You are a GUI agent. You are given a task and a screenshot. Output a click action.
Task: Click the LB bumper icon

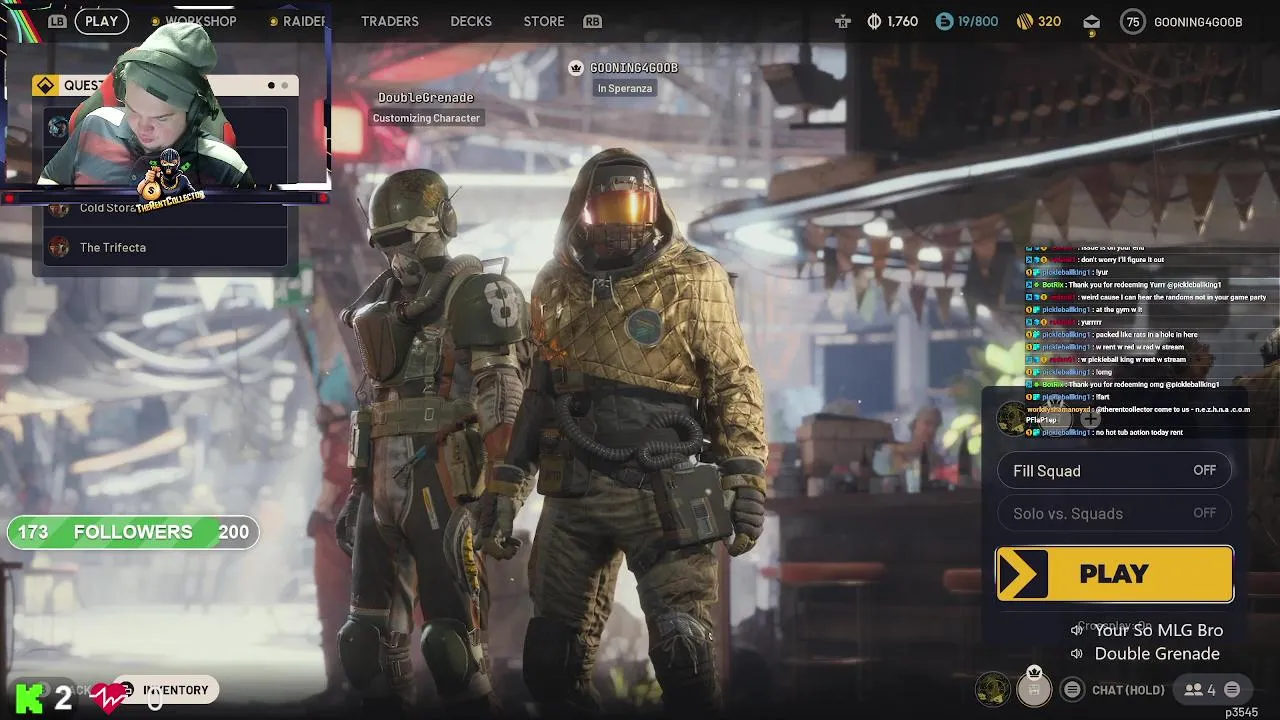[x=57, y=21]
